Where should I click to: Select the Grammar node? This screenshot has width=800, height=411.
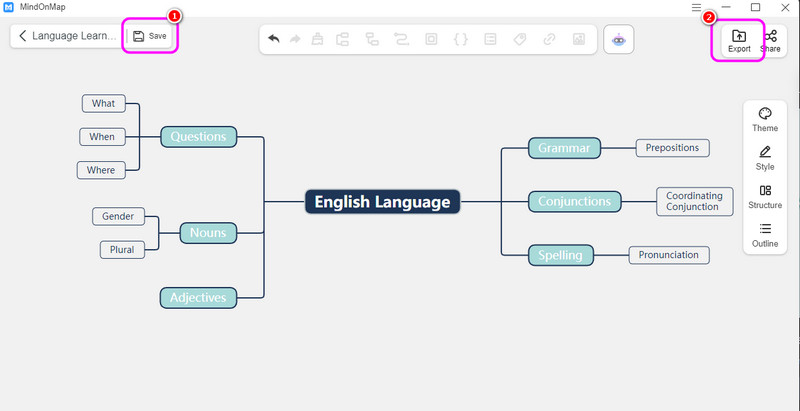[x=564, y=148]
